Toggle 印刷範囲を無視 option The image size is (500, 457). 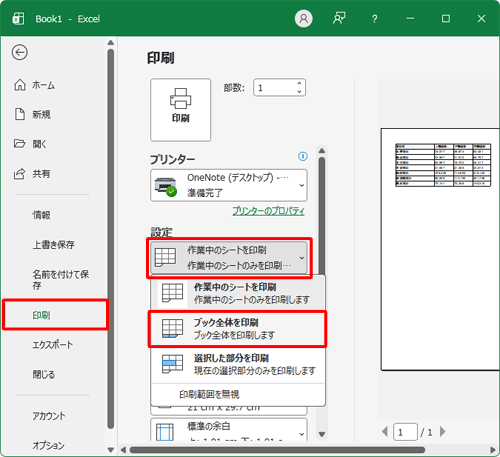pyautogui.click(x=209, y=394)
